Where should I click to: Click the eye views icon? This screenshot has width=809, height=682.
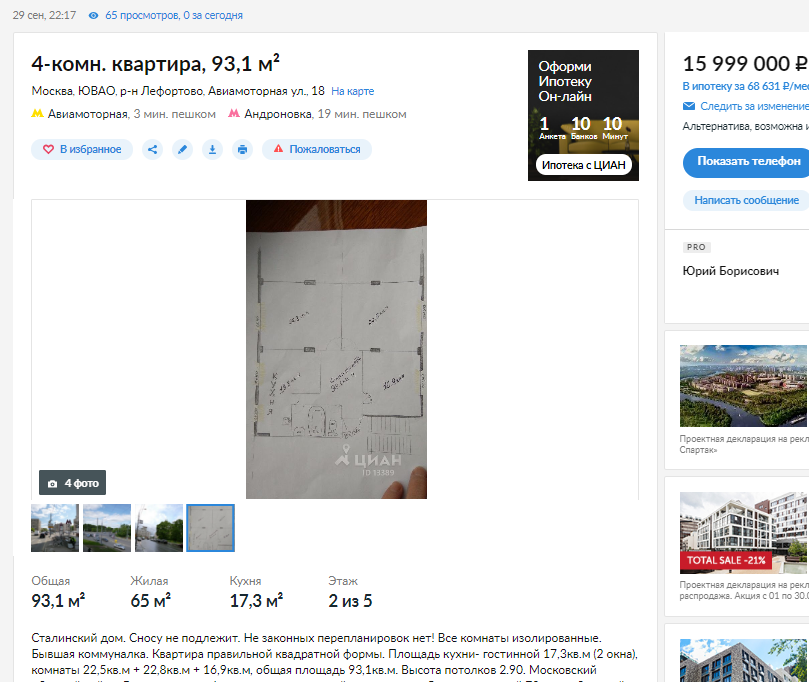93,15
